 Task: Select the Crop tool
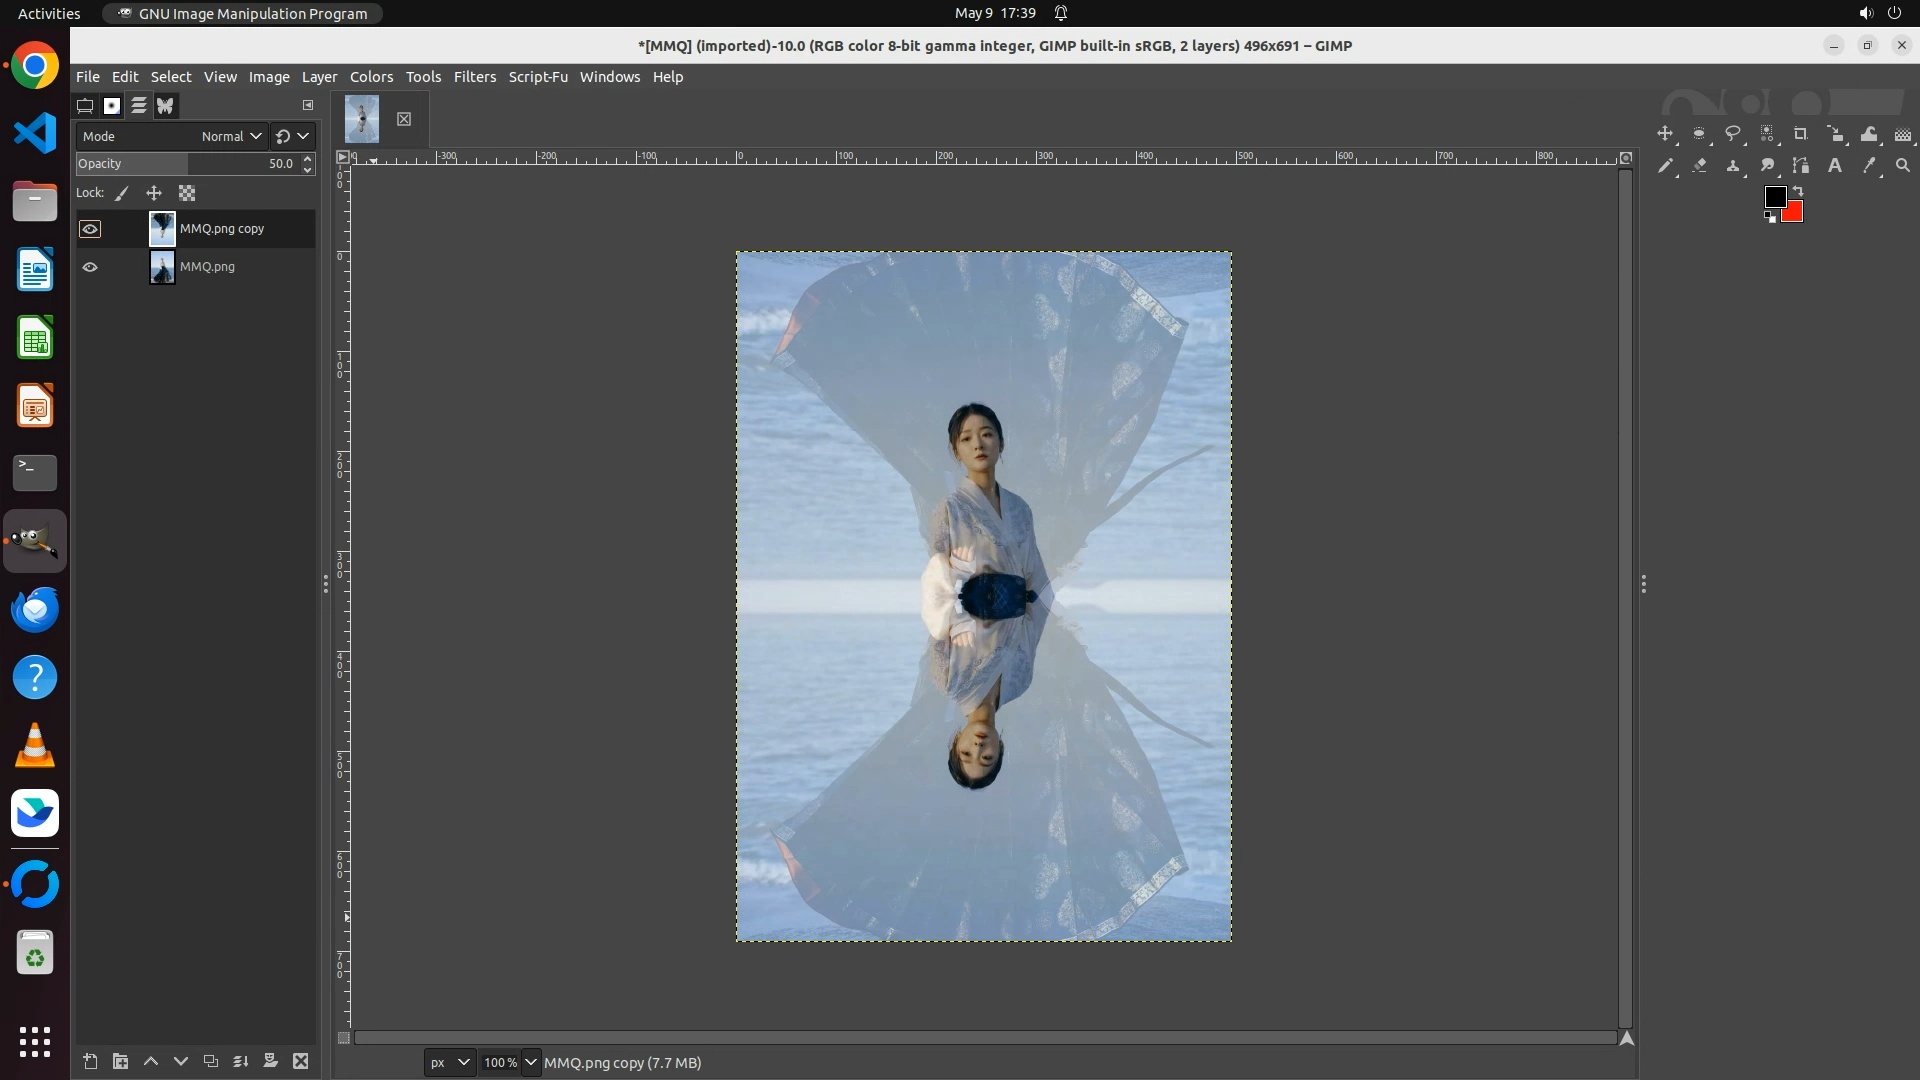(1801, 134)
